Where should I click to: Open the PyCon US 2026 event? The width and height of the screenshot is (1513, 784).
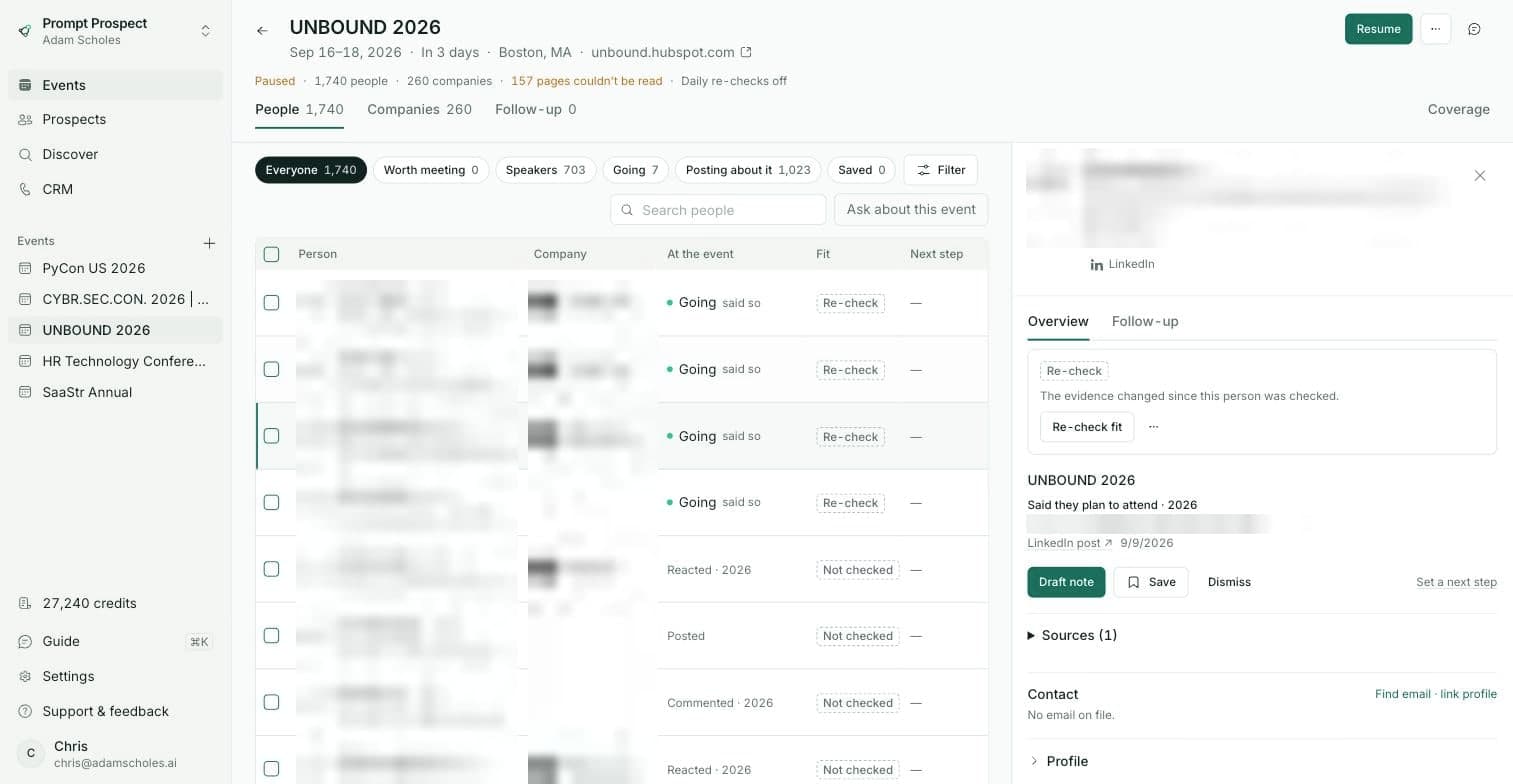115,268
